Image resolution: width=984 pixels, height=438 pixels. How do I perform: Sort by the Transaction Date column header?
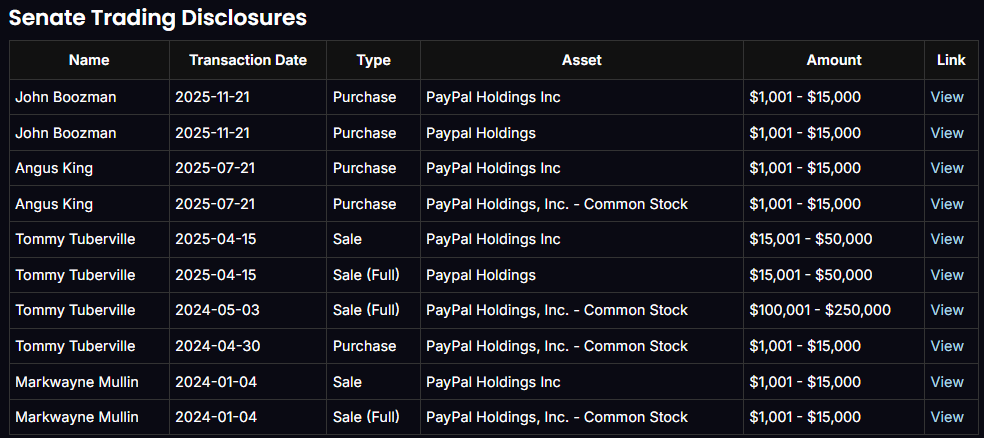tap(248, 60)
